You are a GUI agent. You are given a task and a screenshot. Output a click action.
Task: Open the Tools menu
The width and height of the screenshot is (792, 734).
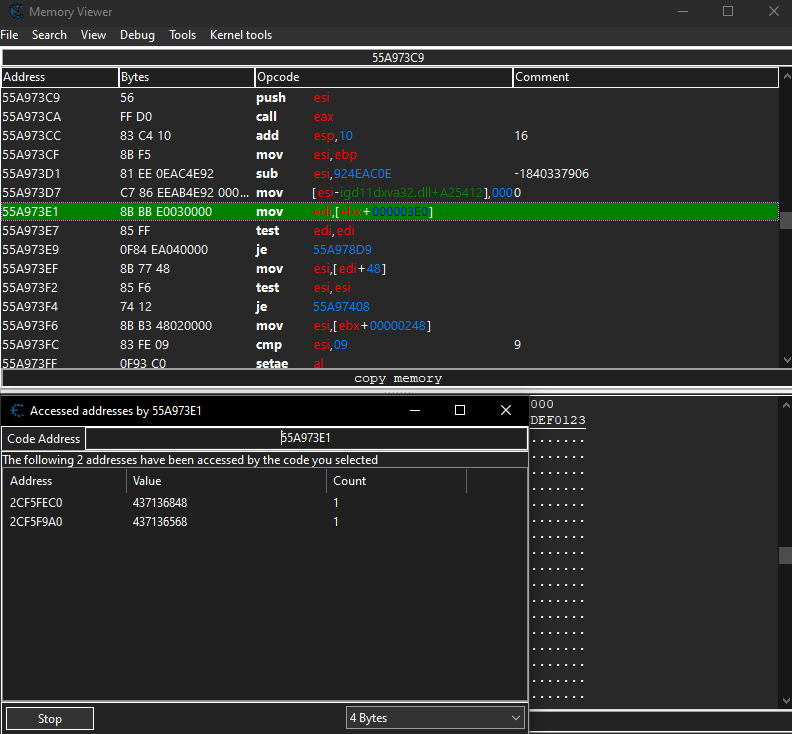182,35
